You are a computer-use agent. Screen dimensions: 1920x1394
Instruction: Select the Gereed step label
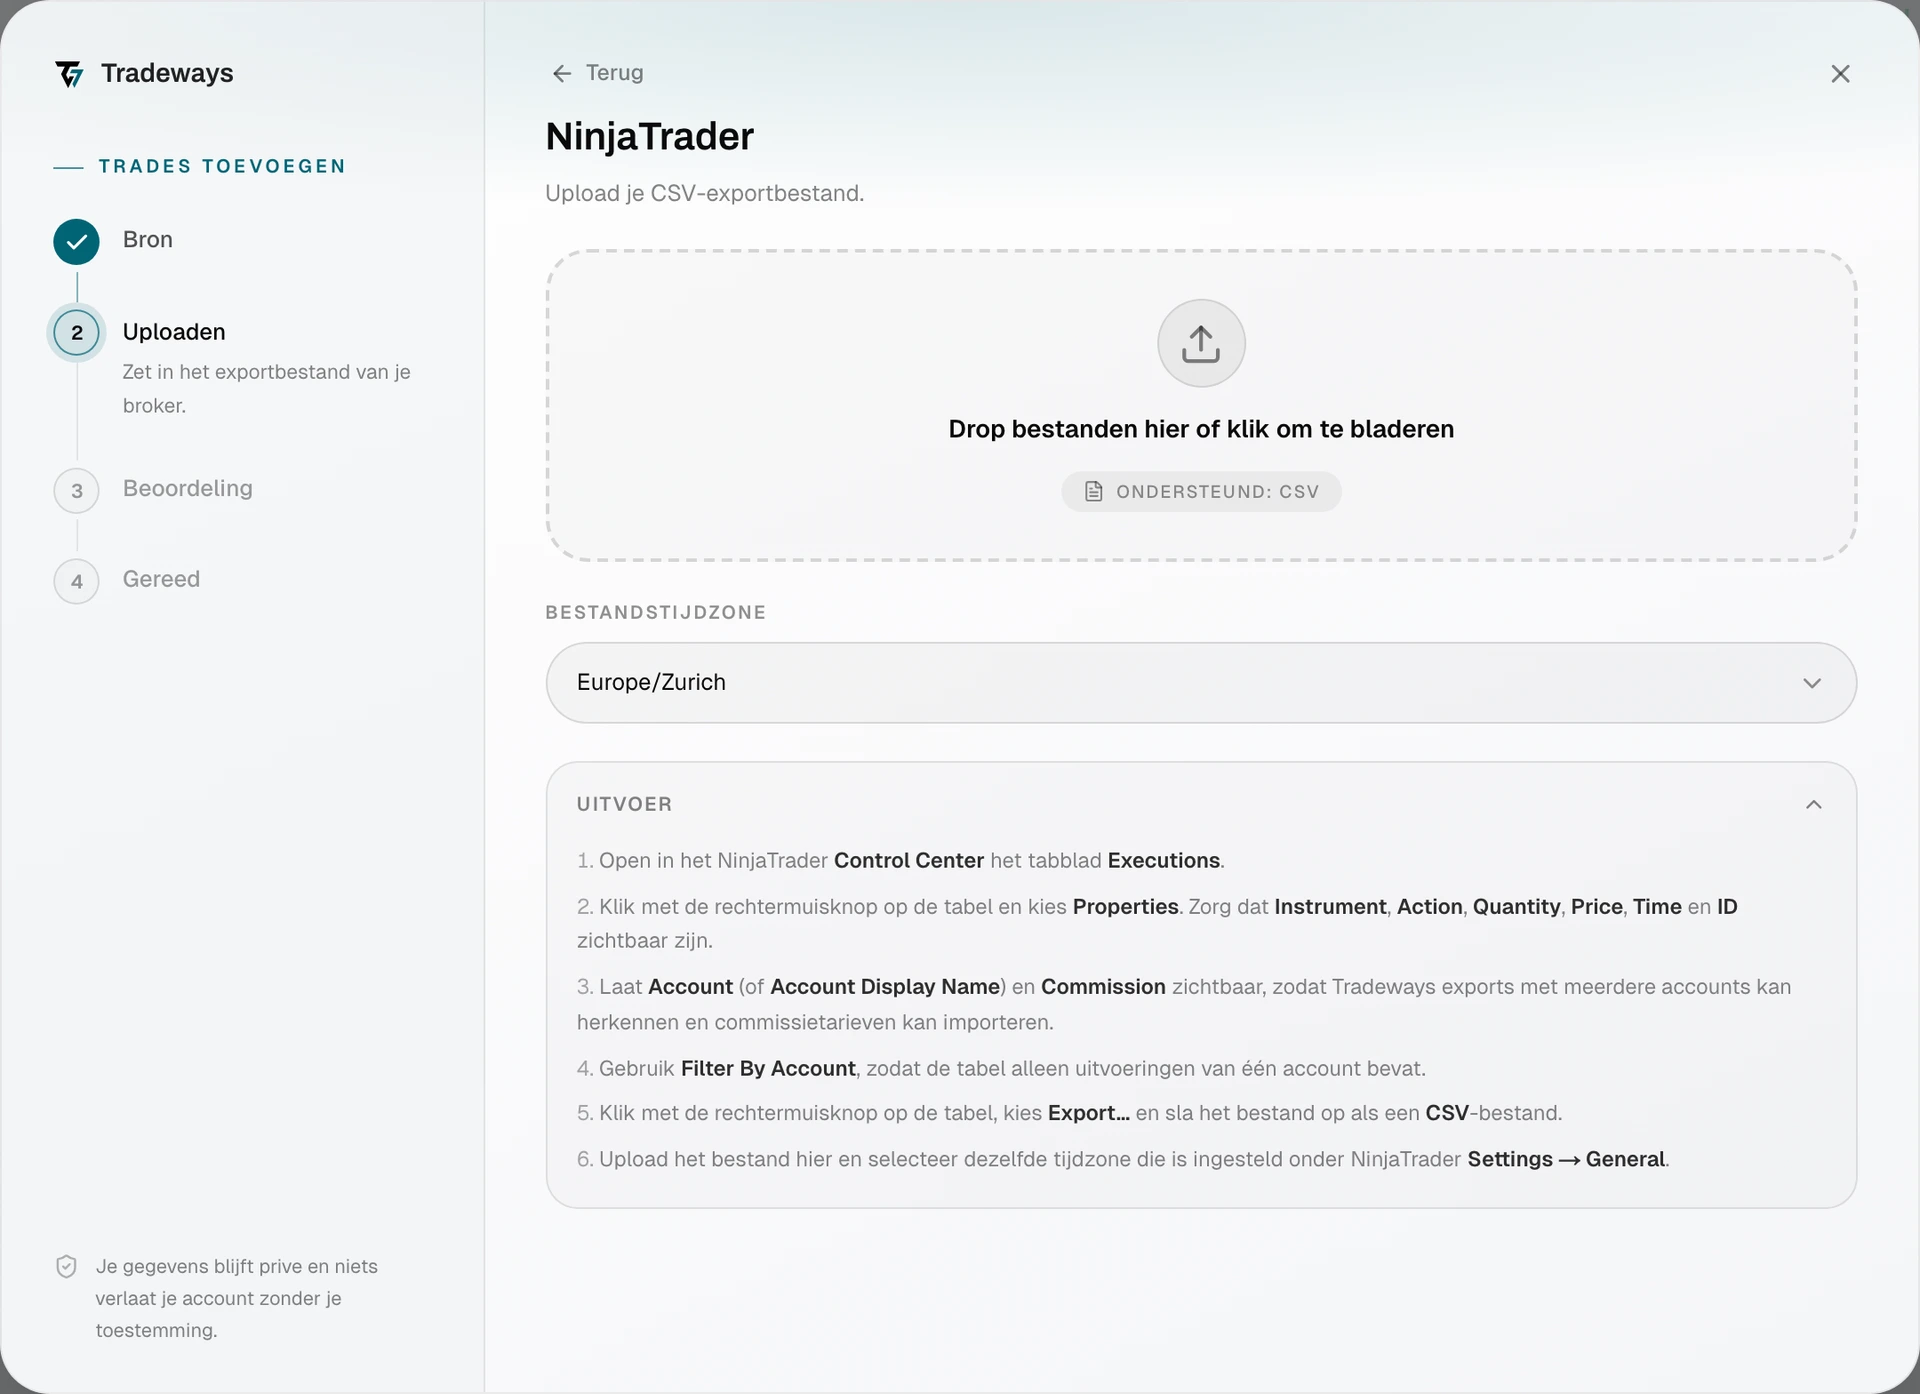click(161, 579)
